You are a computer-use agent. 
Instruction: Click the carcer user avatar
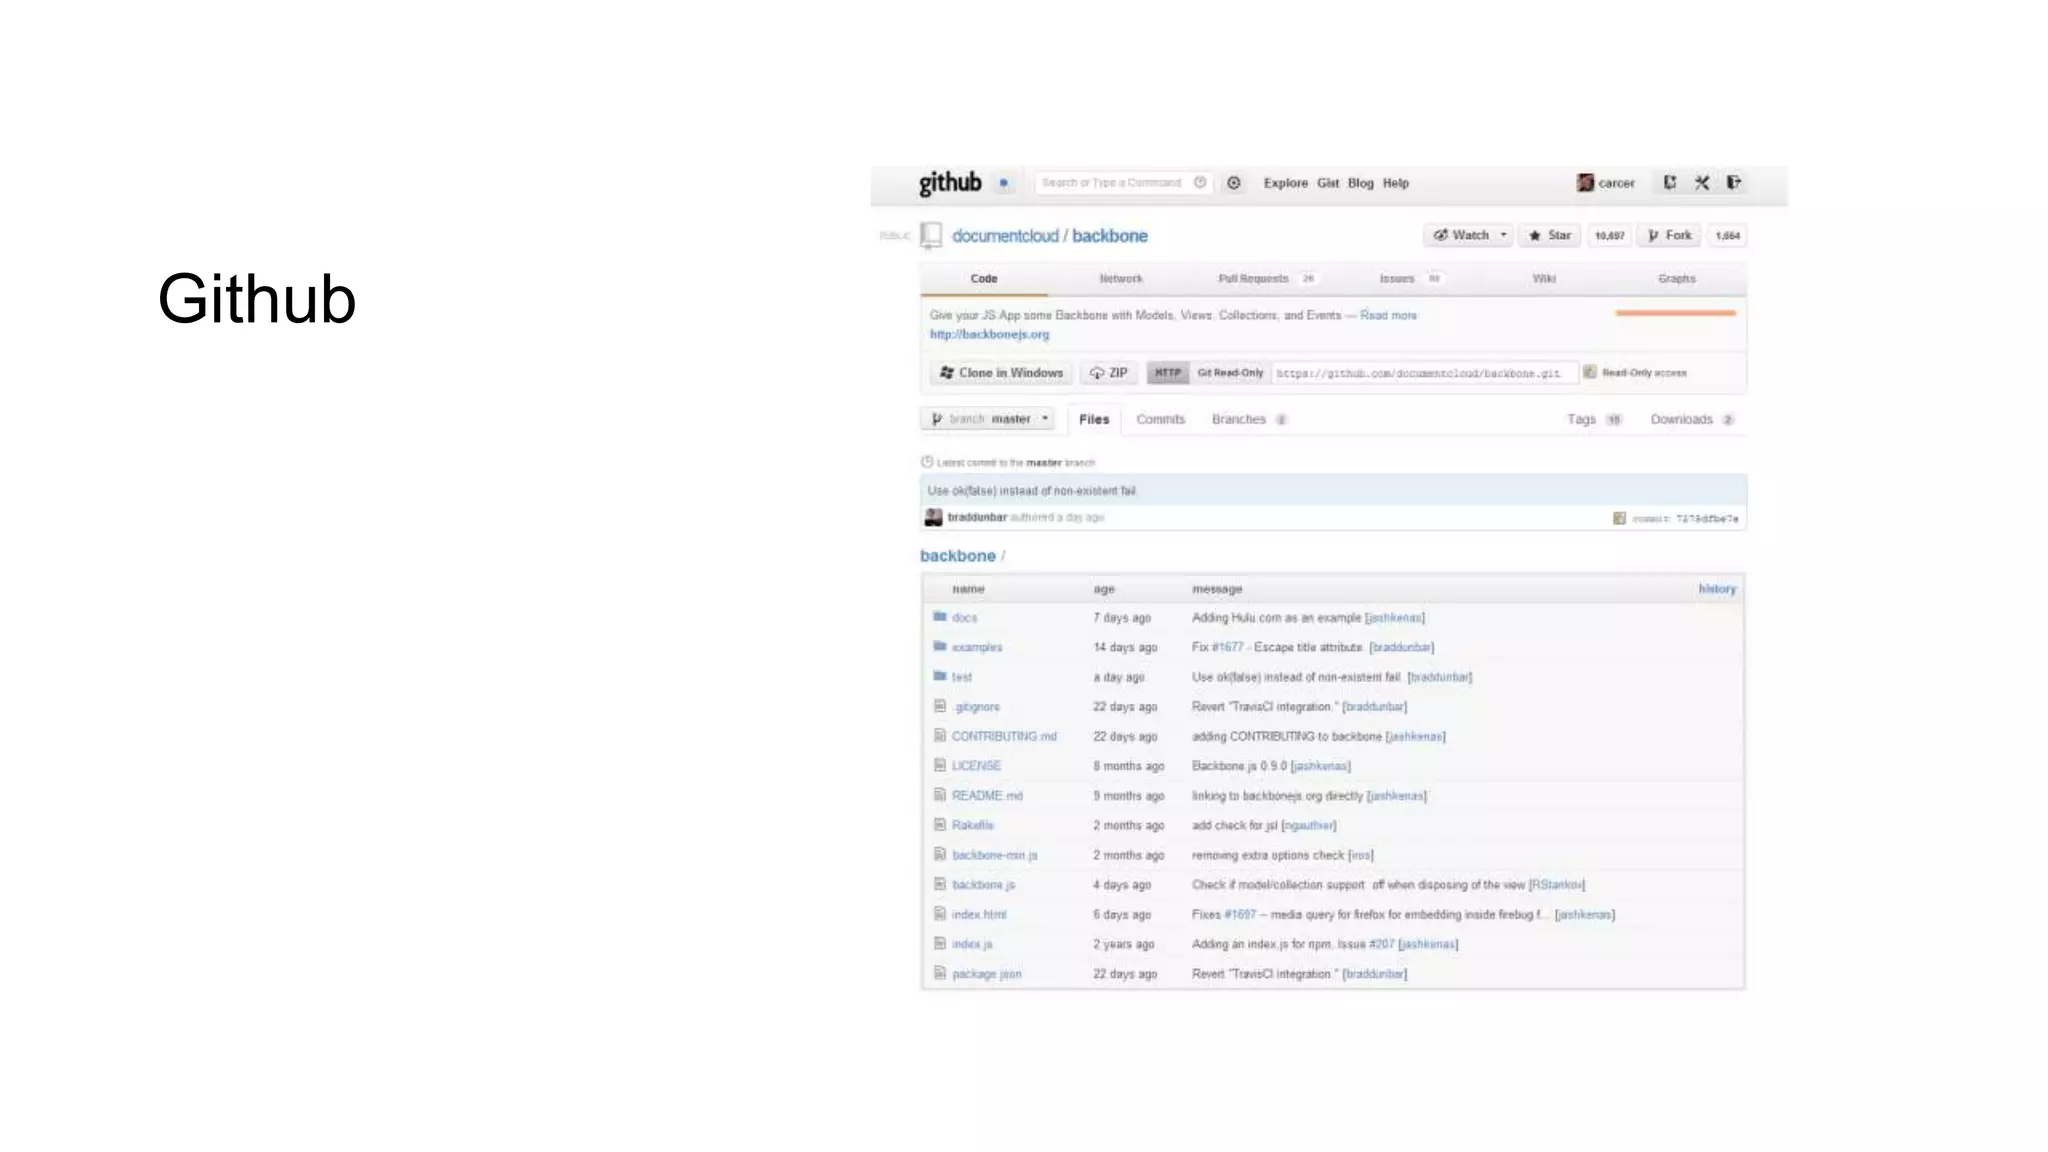tap(1585, 183)
